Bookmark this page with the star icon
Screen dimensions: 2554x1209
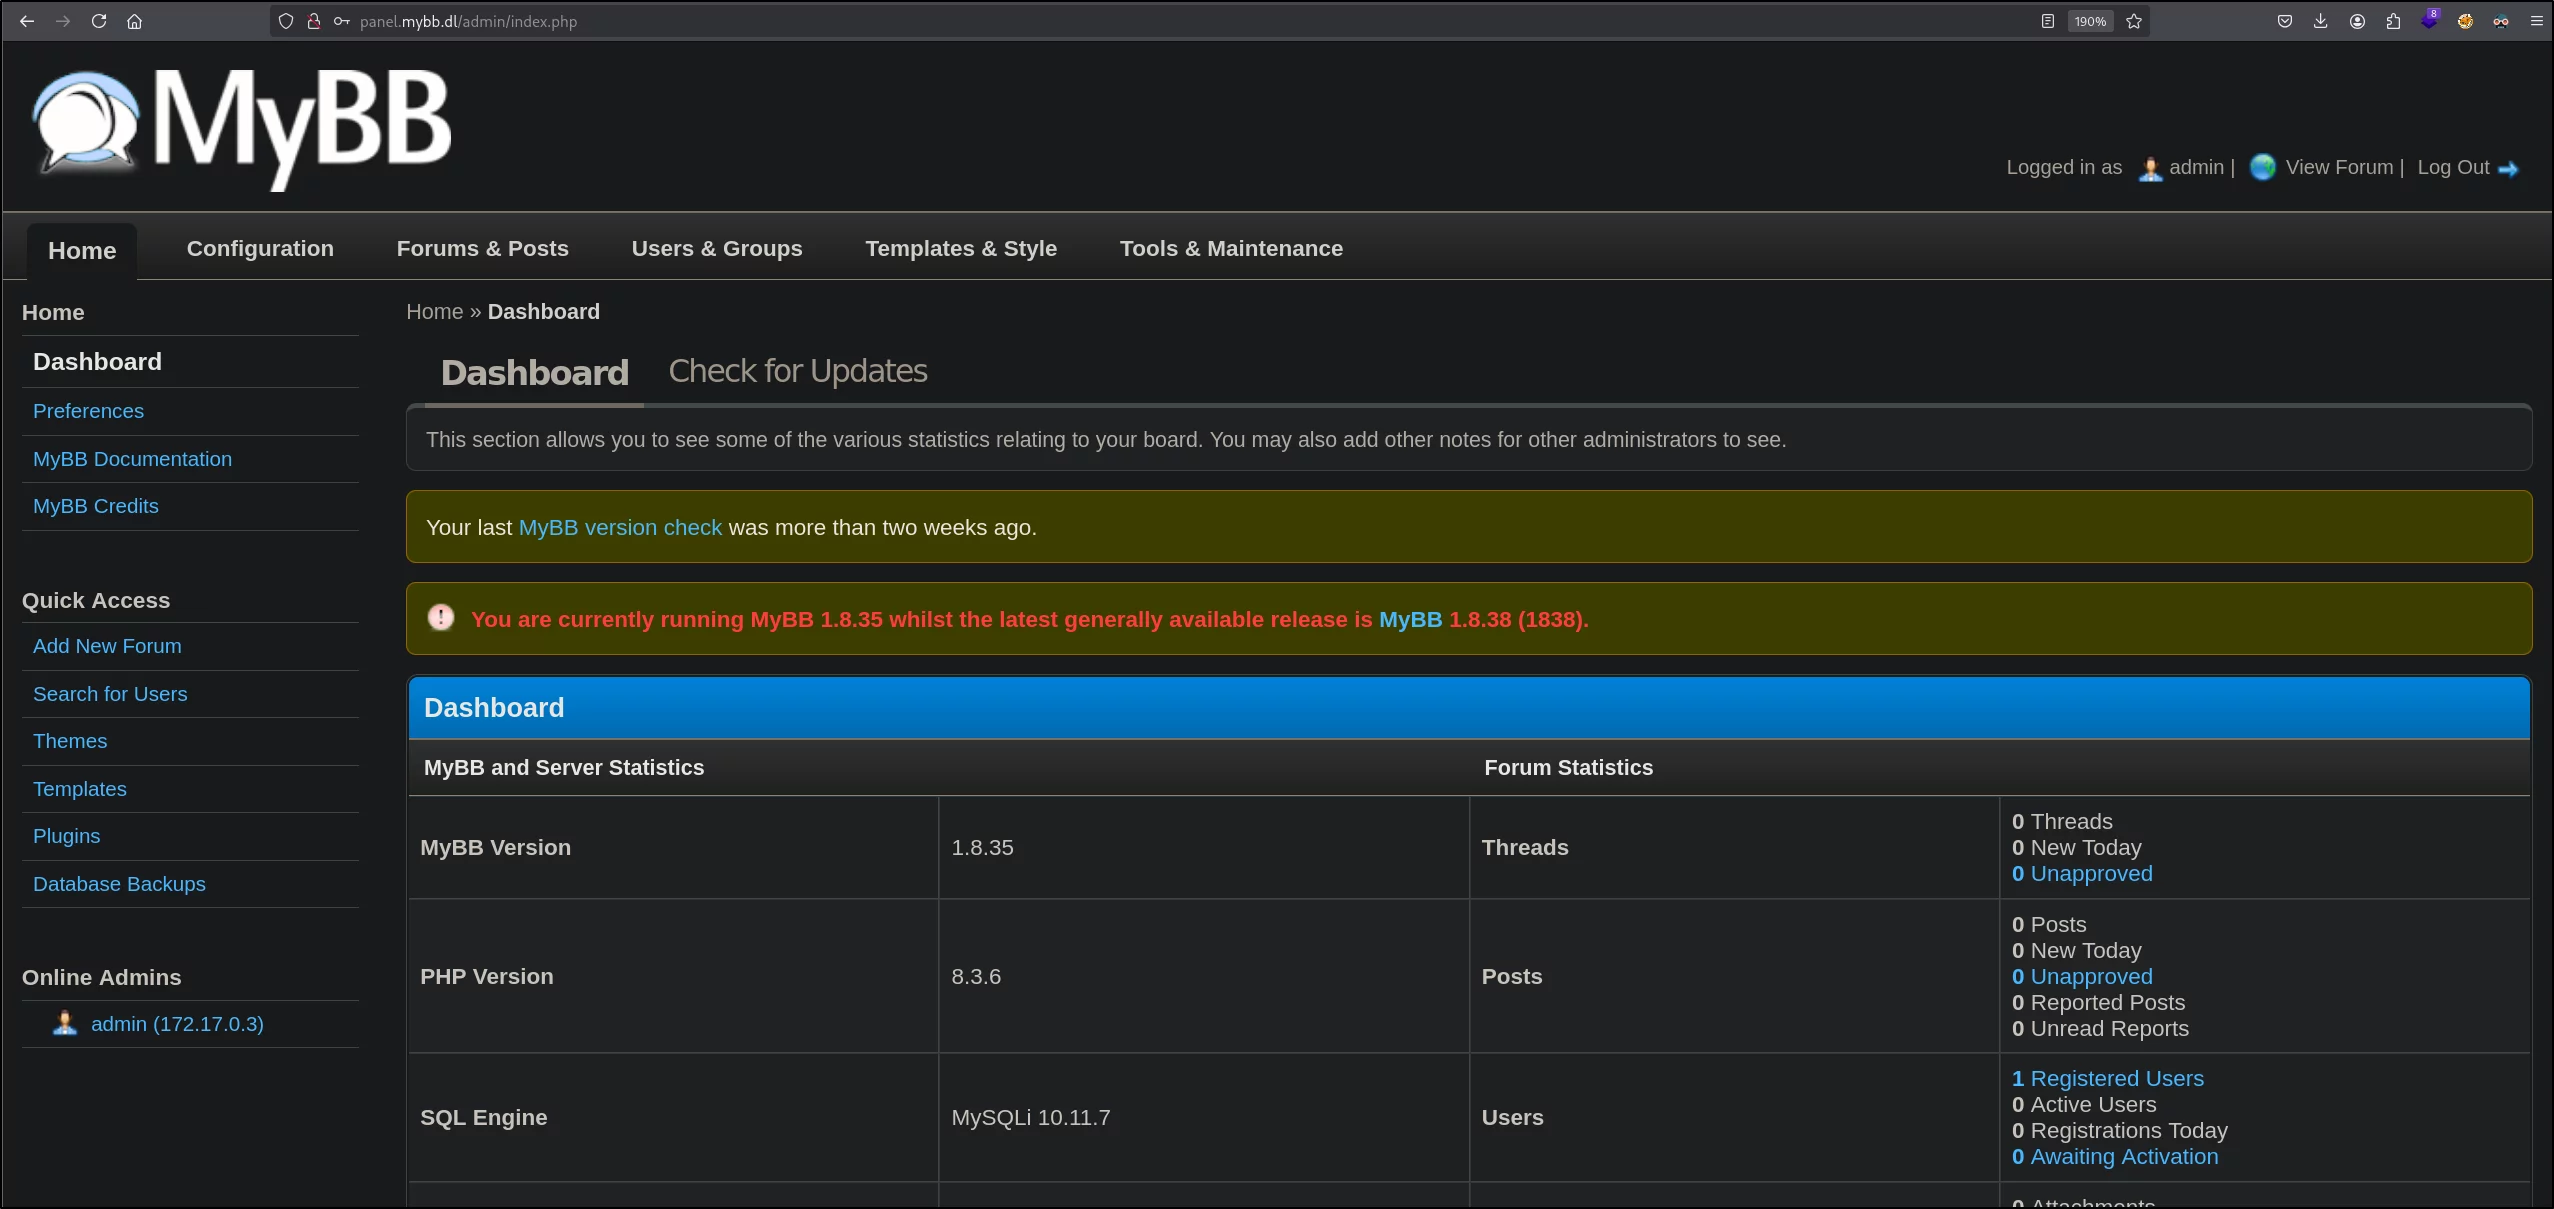[2134, 21]
